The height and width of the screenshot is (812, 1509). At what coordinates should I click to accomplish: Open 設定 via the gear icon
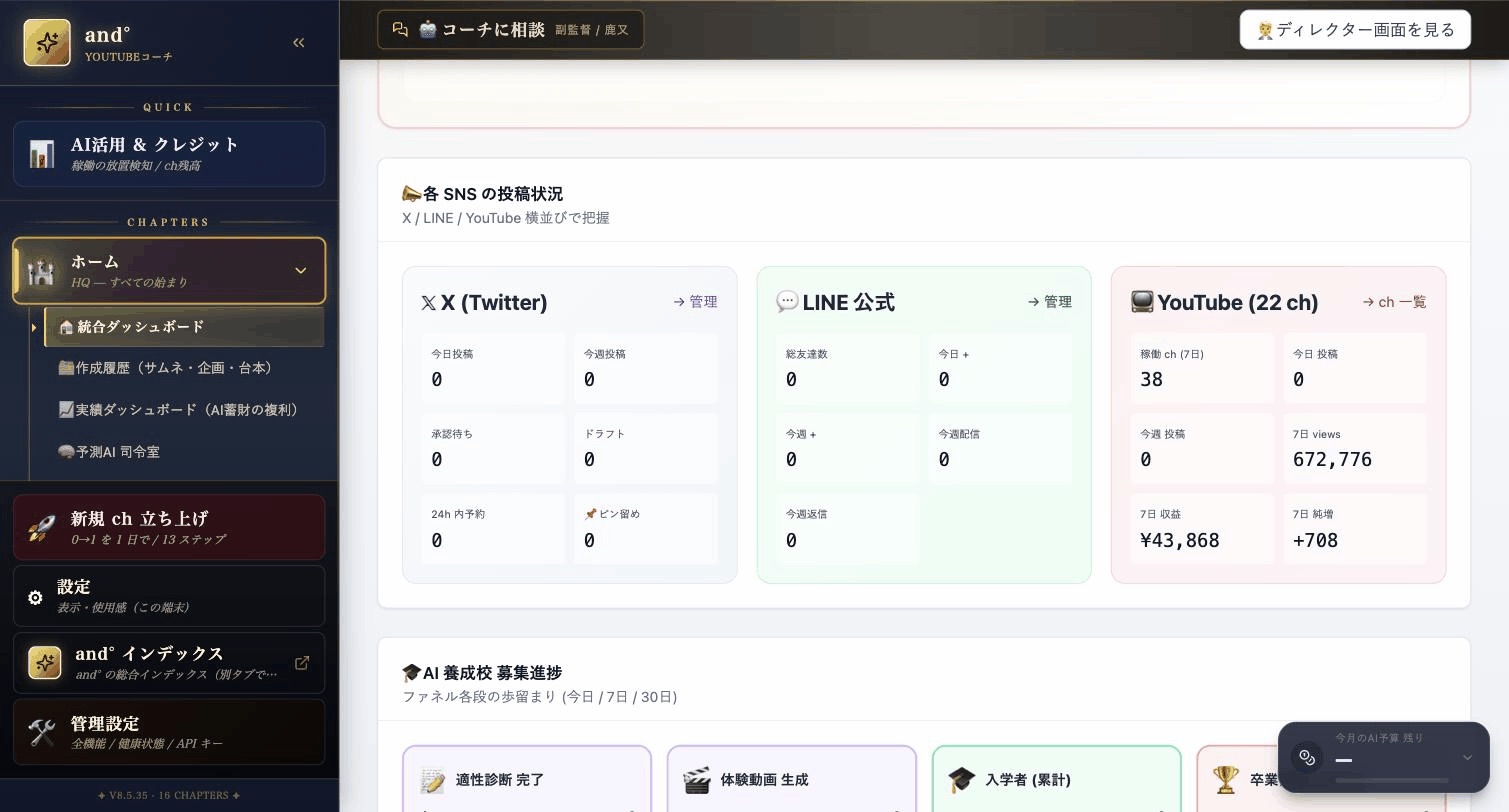pos(35,597)
